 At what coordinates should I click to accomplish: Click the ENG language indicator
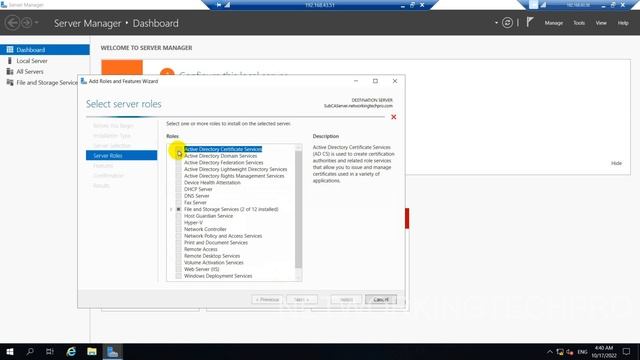pyautogui.click(x=582, y=352)
